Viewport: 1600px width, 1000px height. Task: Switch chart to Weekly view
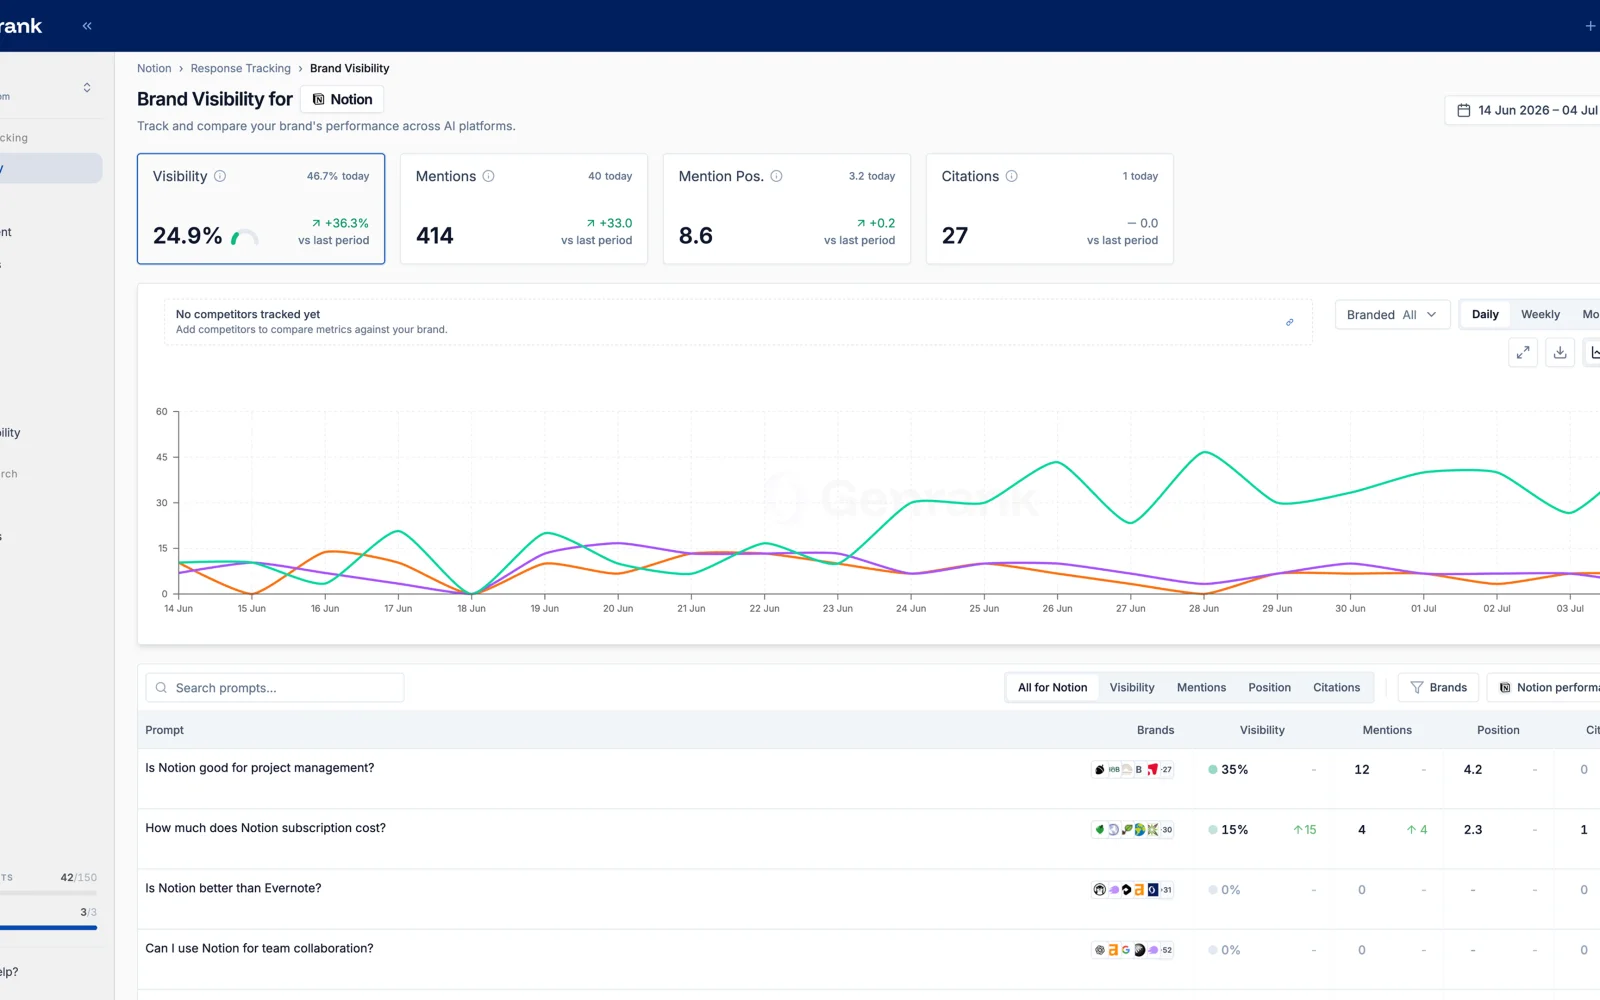[1540, 314]
